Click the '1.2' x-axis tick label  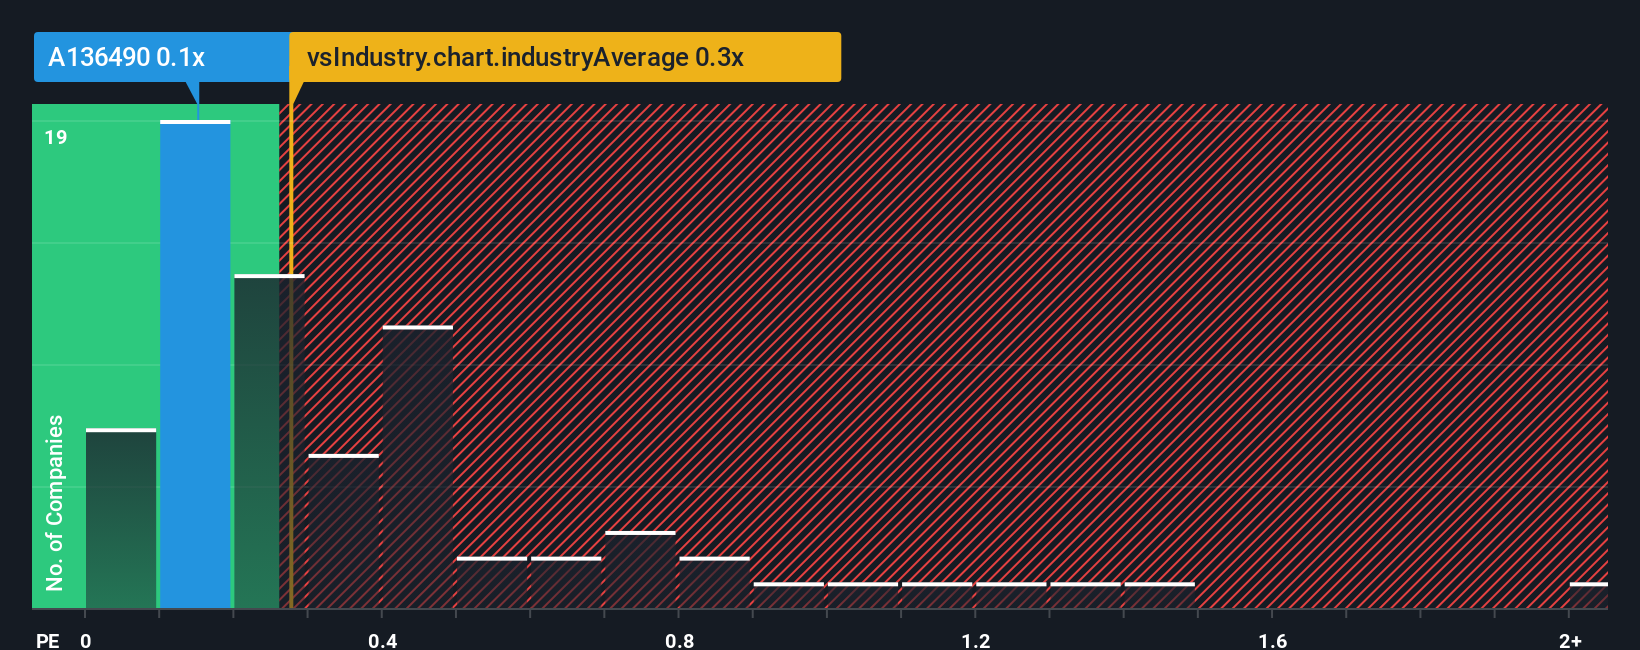point(976,641)
